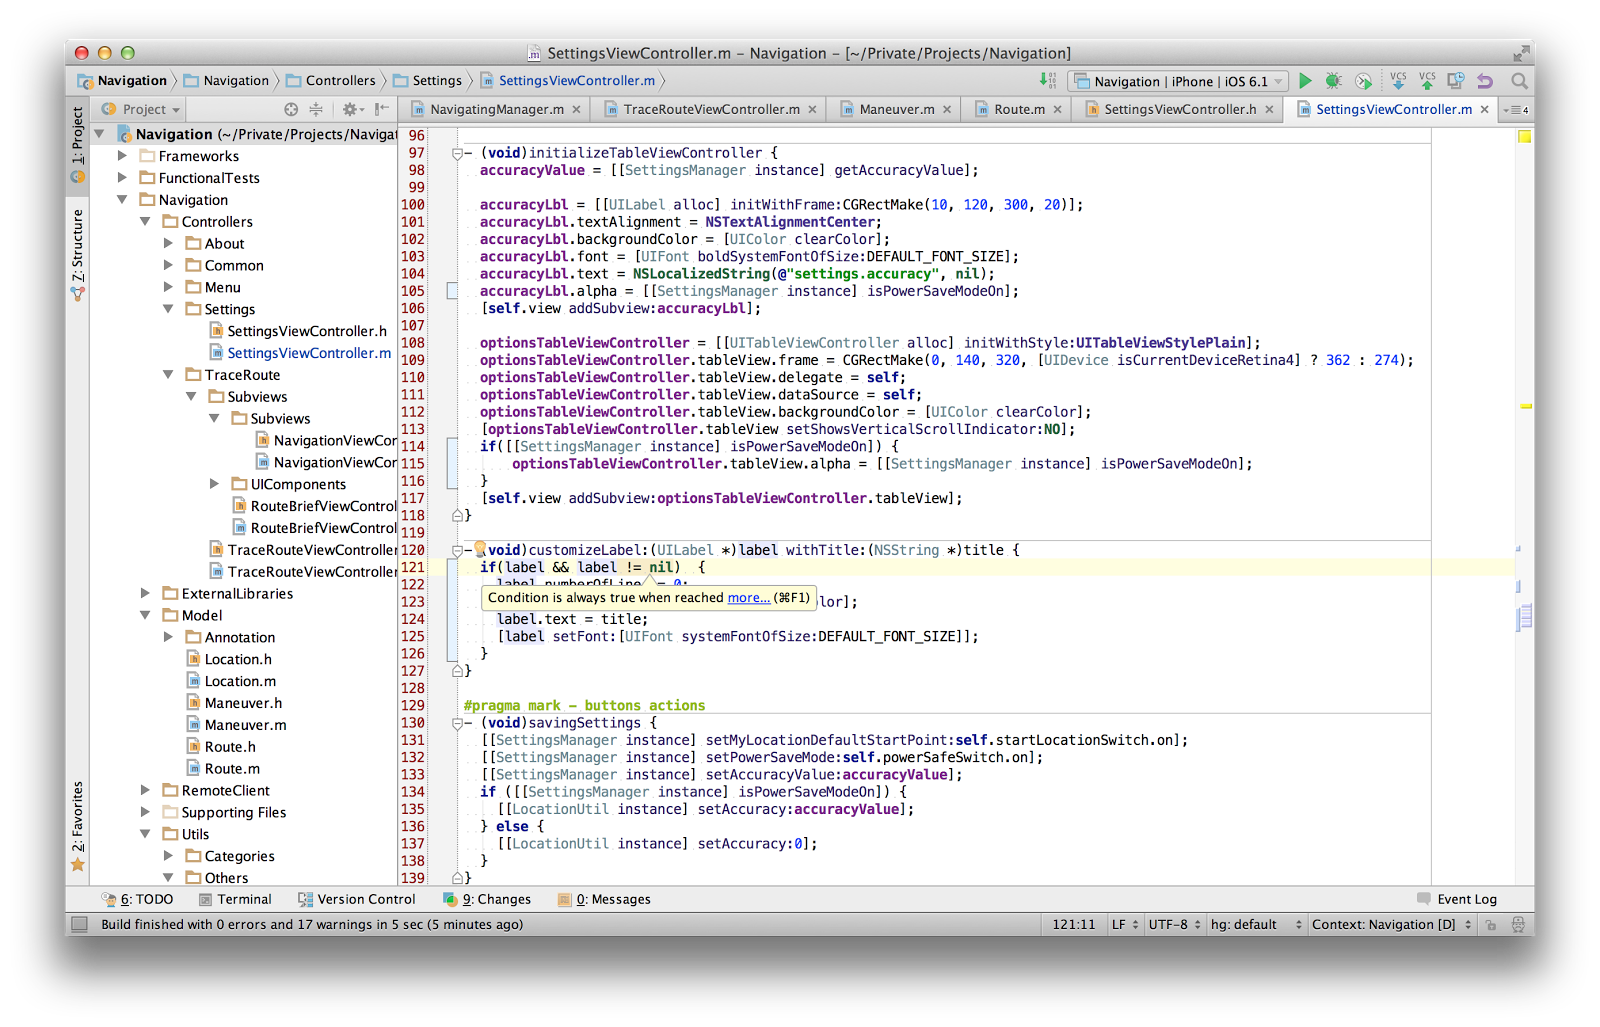The width and height of the screenshot is (1600, 1027).
Task: Click Run with Profiler icon
Action: 1363,81
